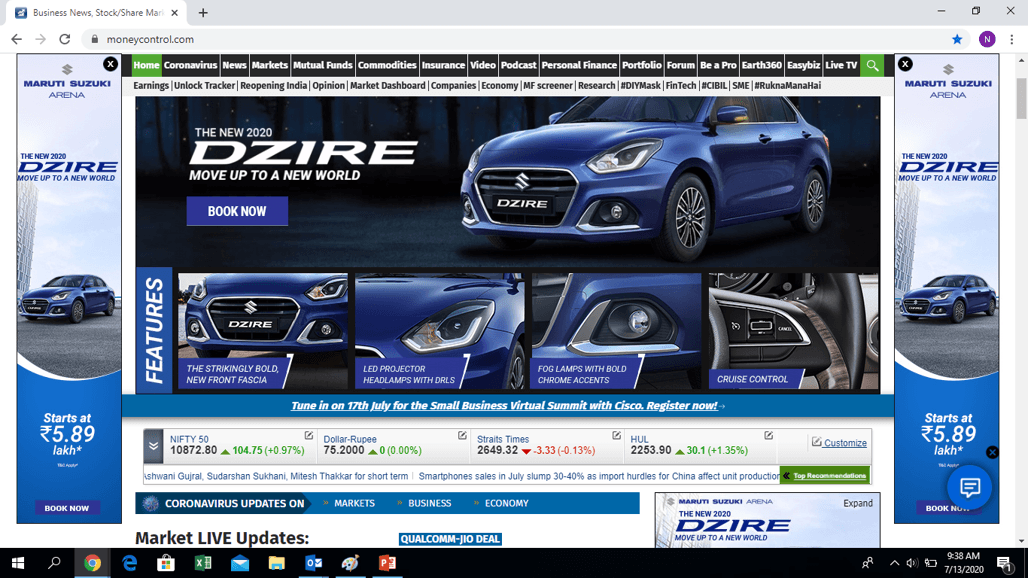The image size is (1028, 578).
Task: View site lock security info
Action: pos(94,39)
